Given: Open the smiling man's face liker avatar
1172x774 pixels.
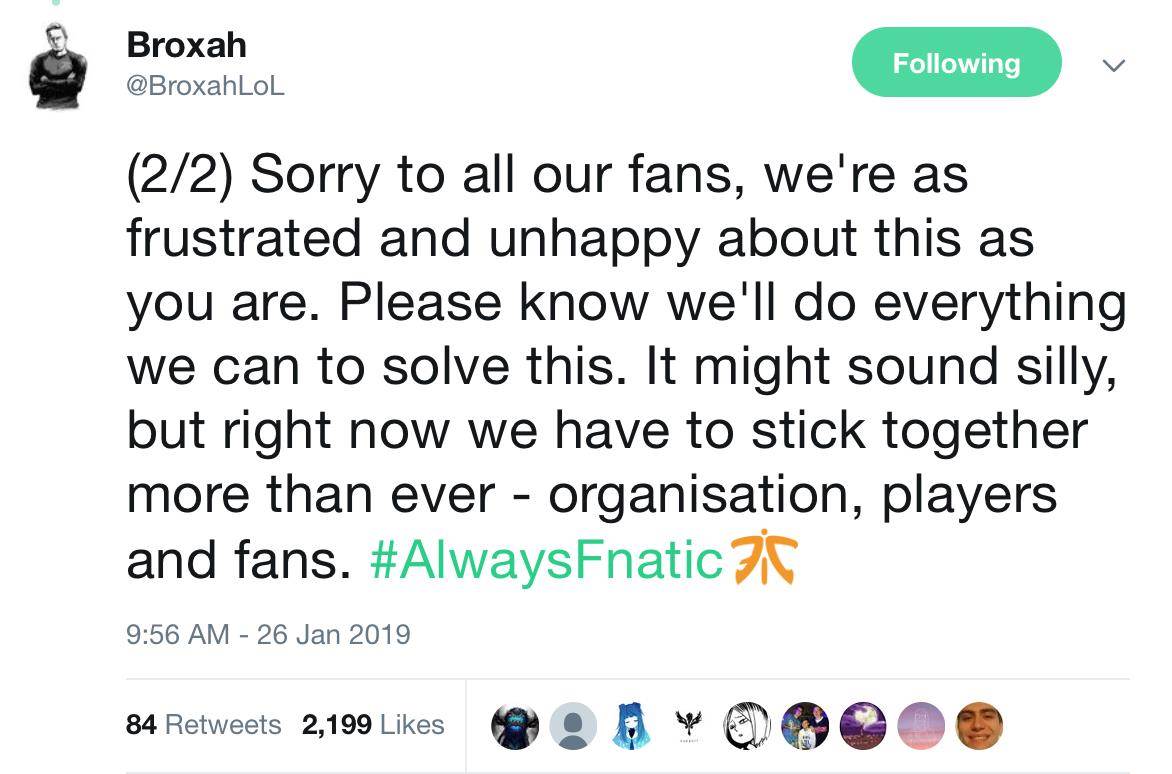Looking at the screenshot, I should (x=977, y=725).
